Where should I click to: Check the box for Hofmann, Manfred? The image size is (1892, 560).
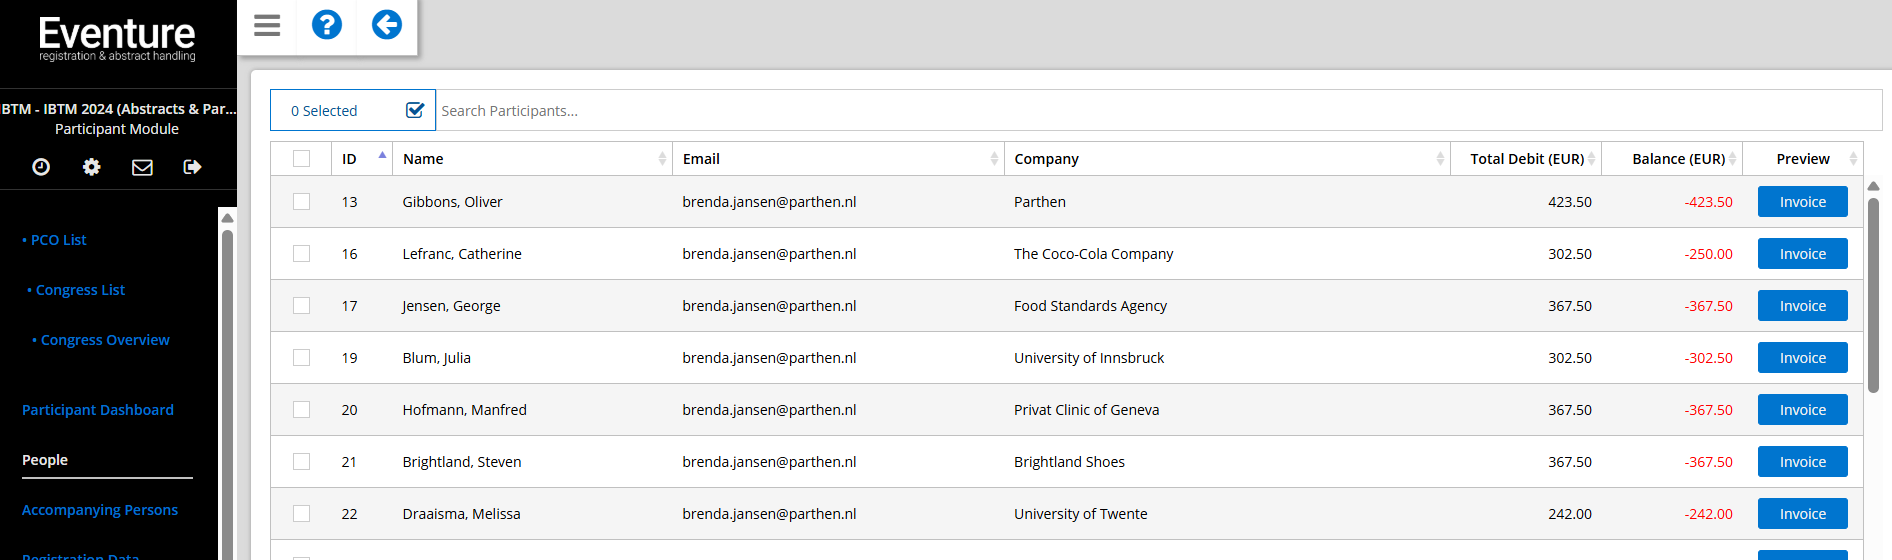pyautogui.click(x=301, y=410)
